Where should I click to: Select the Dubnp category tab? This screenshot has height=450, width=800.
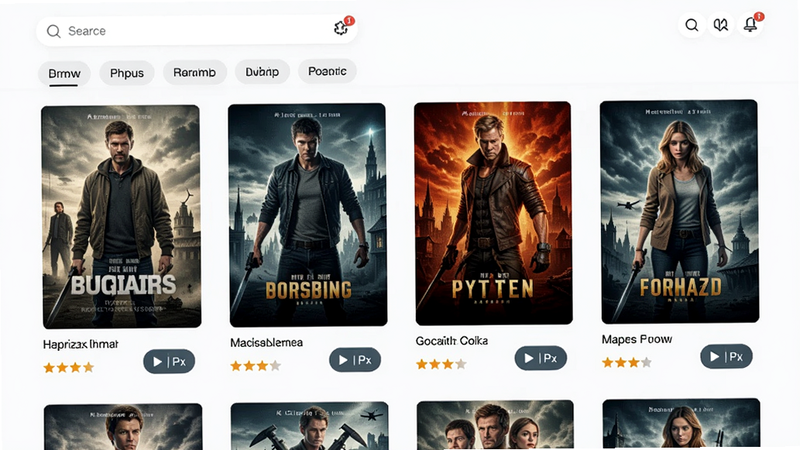(x=262, y=72)
